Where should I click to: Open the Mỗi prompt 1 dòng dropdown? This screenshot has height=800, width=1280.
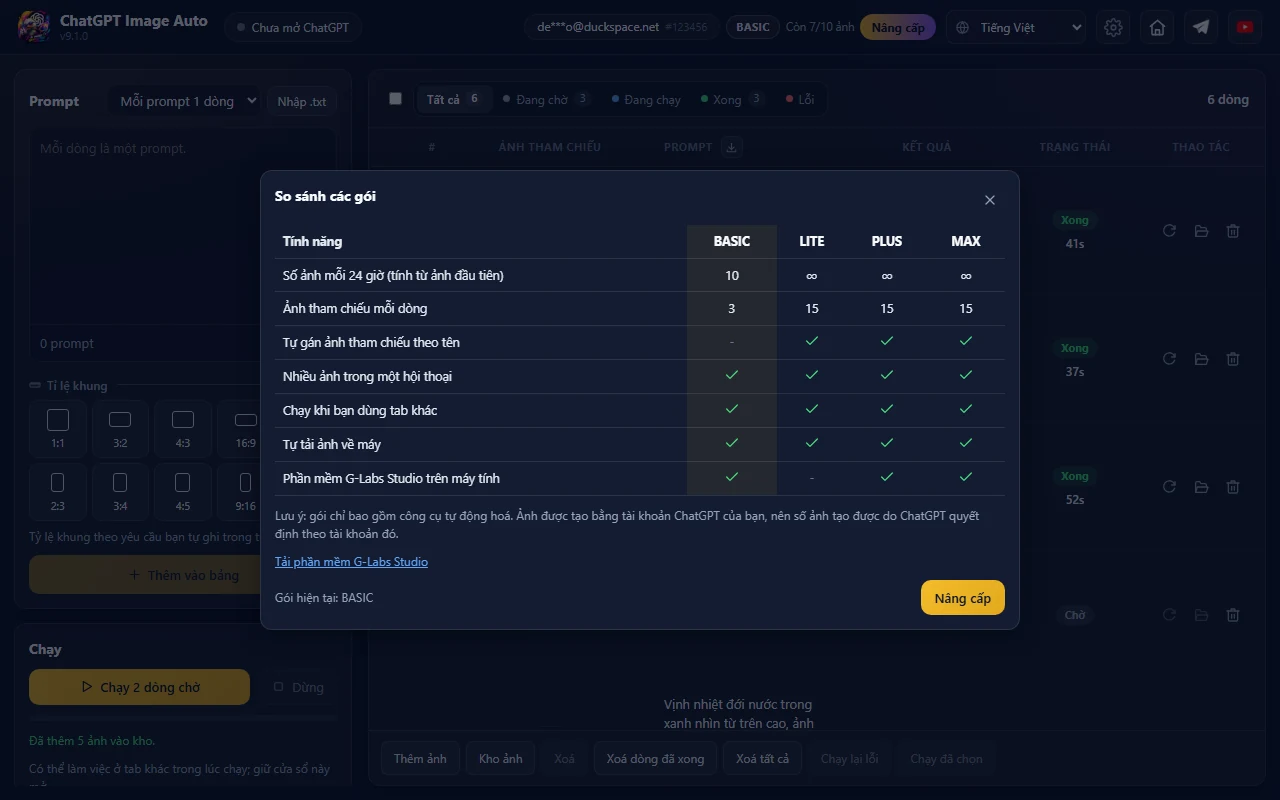(x=183, y=101)
